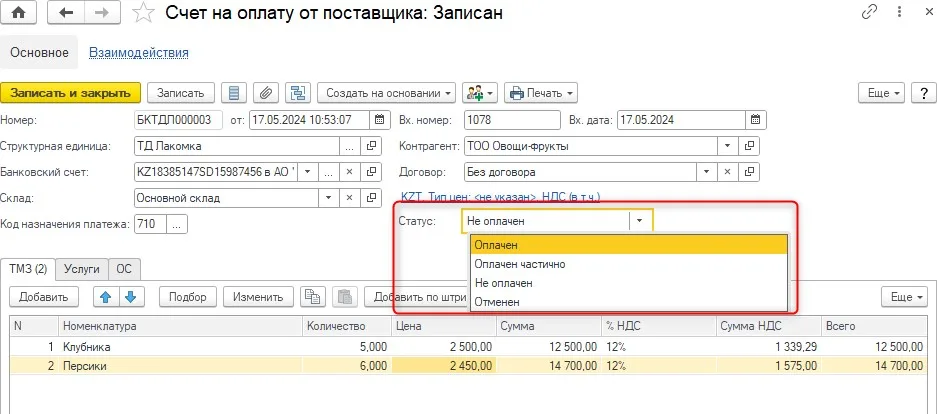This screenshot has width=937, height=414.
Task: Go to the home start page icon
Action: pyautogui.click(x=19, y=13)
